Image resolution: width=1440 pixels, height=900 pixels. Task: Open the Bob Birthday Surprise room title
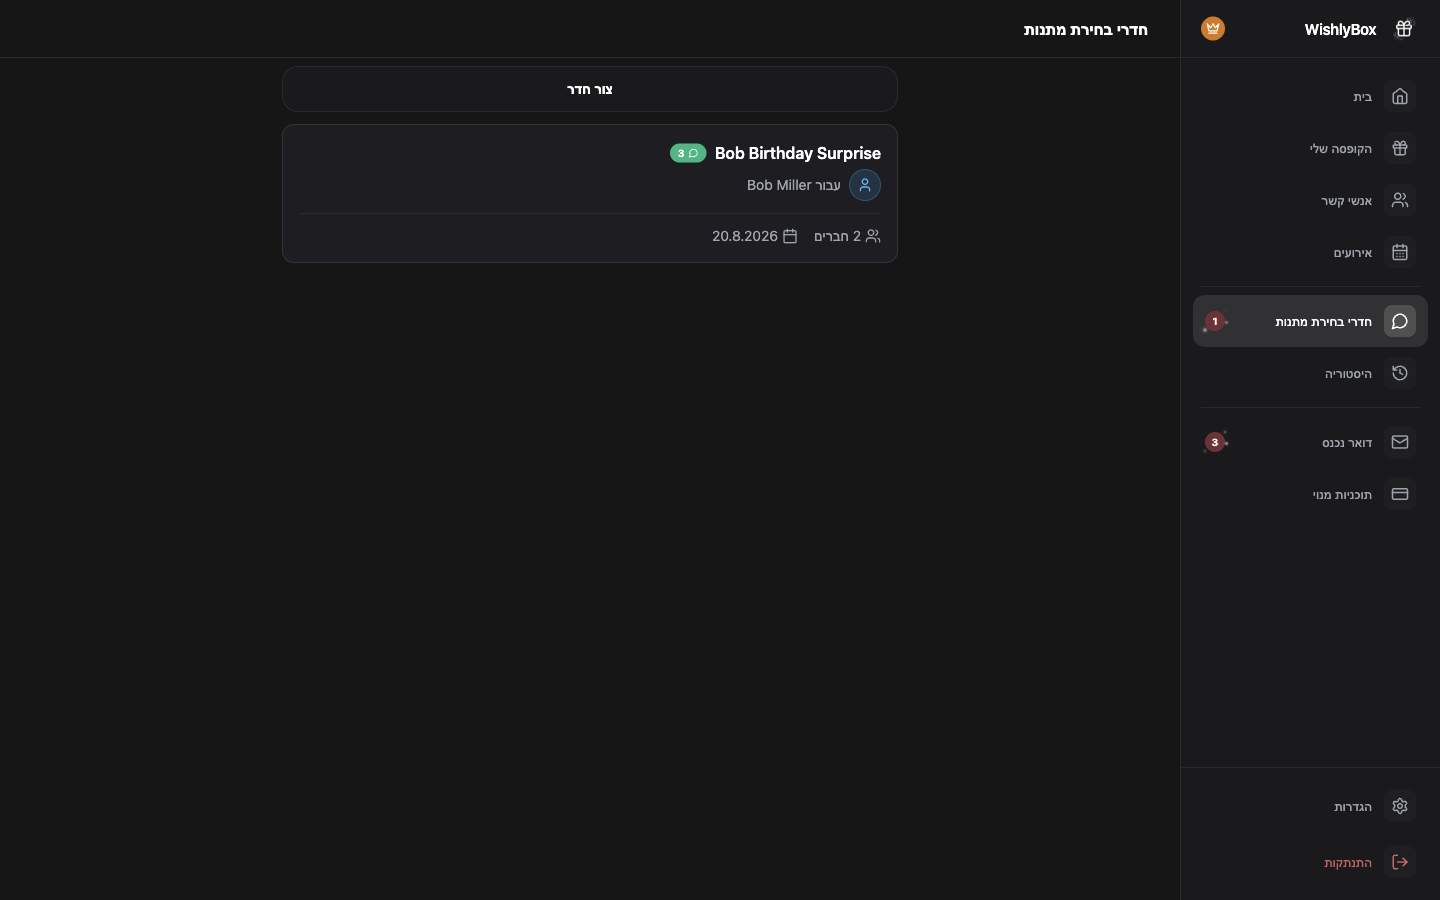(798, 153)
